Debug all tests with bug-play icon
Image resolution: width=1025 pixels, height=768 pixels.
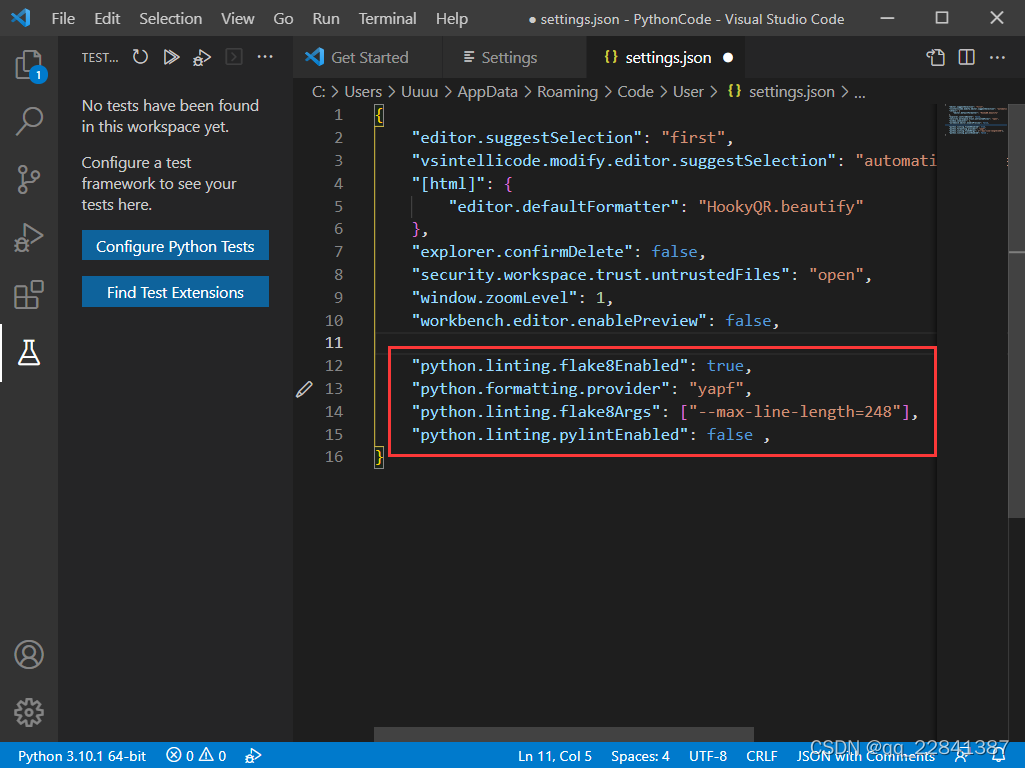[202, 58]
